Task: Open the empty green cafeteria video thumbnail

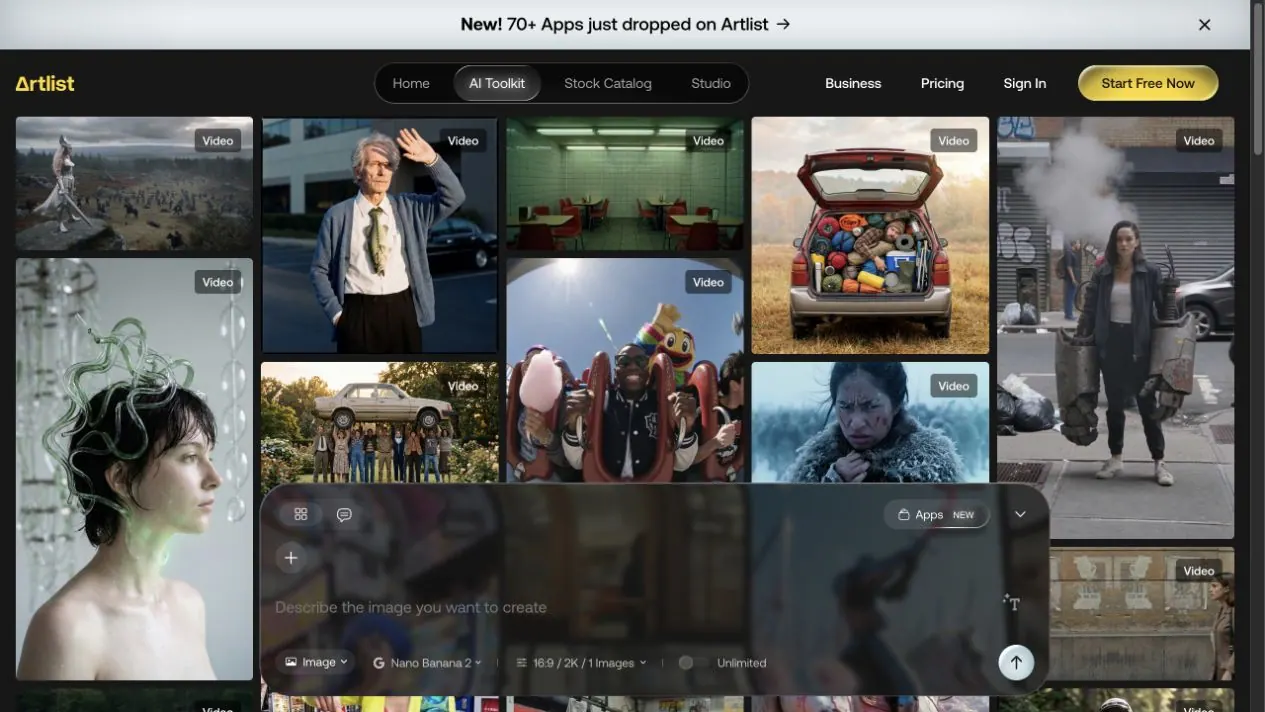Action: (625, 183)
